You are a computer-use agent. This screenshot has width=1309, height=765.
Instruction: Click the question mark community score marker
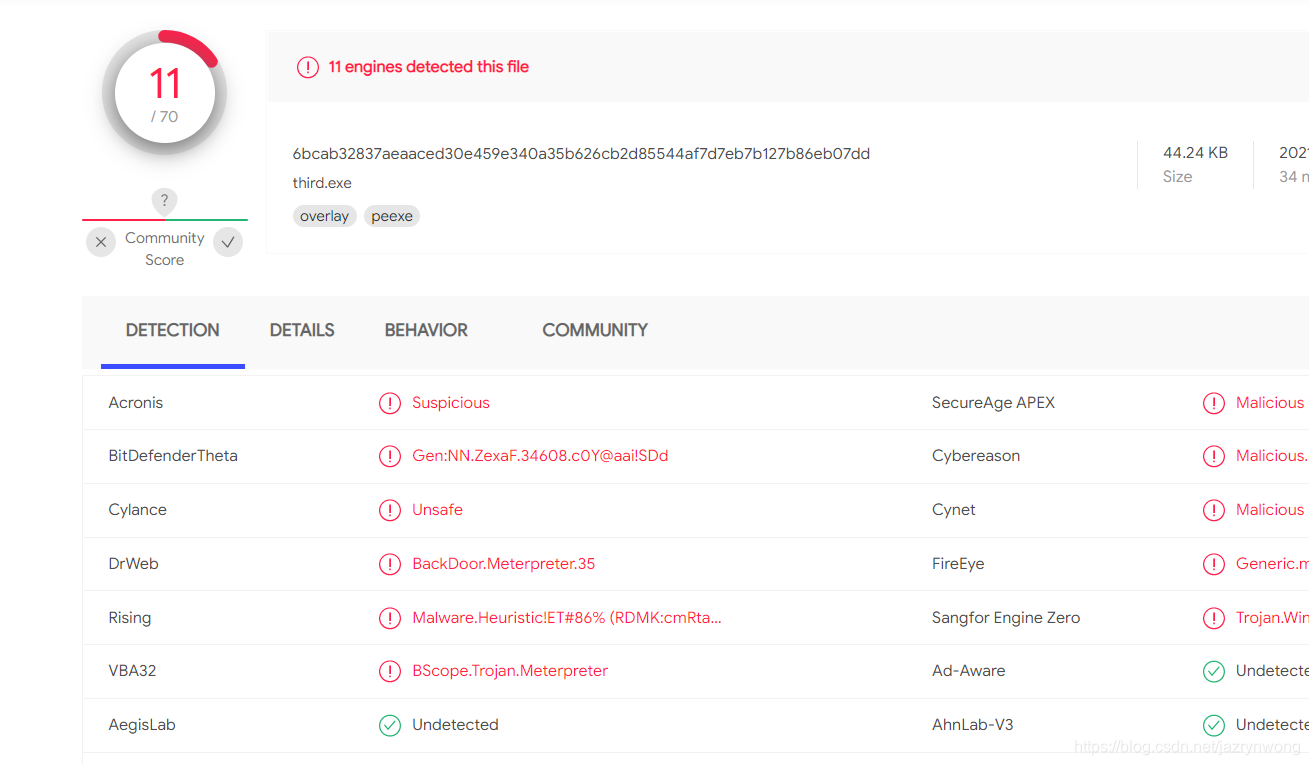click(x=164, y=200)
